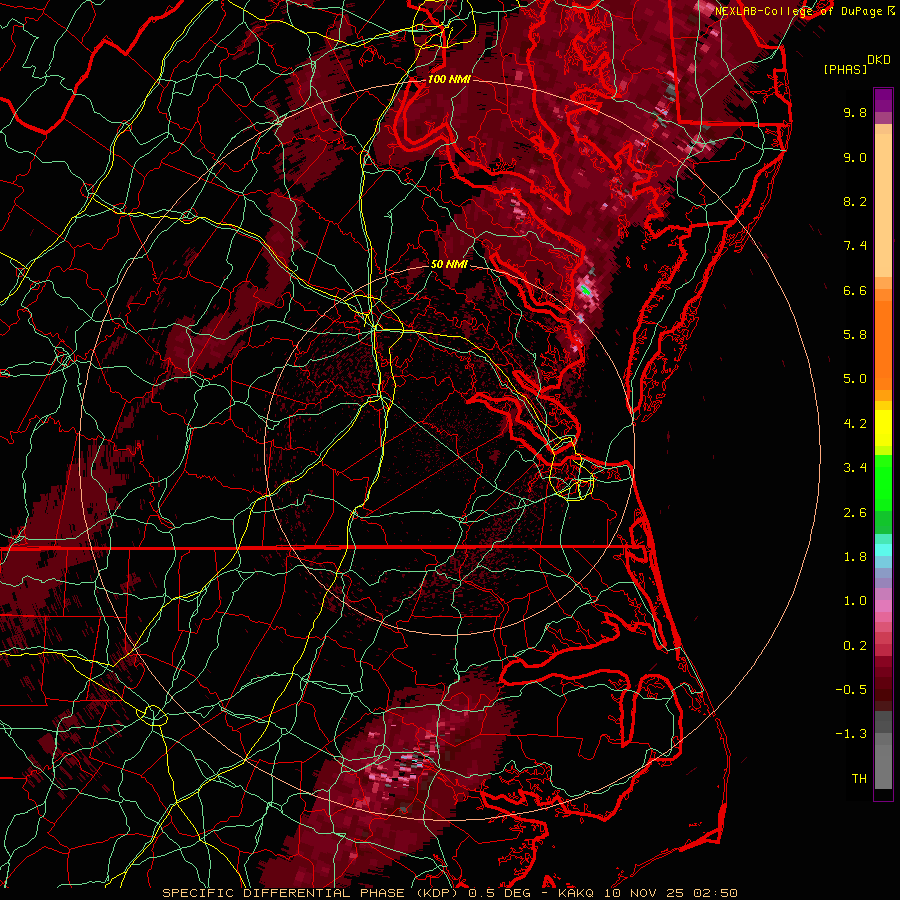Pick the yellow color band in legend

pos(883,428)
